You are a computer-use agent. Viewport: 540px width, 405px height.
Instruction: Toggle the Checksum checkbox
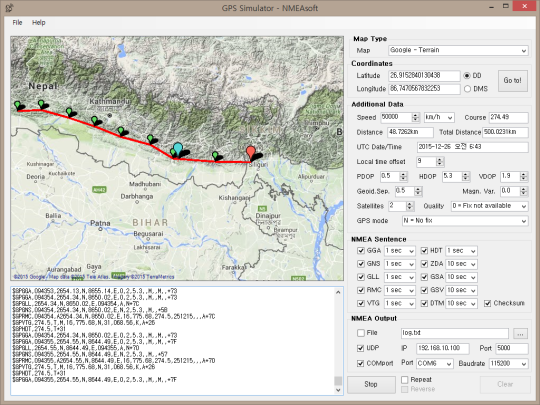click(487, 303)
